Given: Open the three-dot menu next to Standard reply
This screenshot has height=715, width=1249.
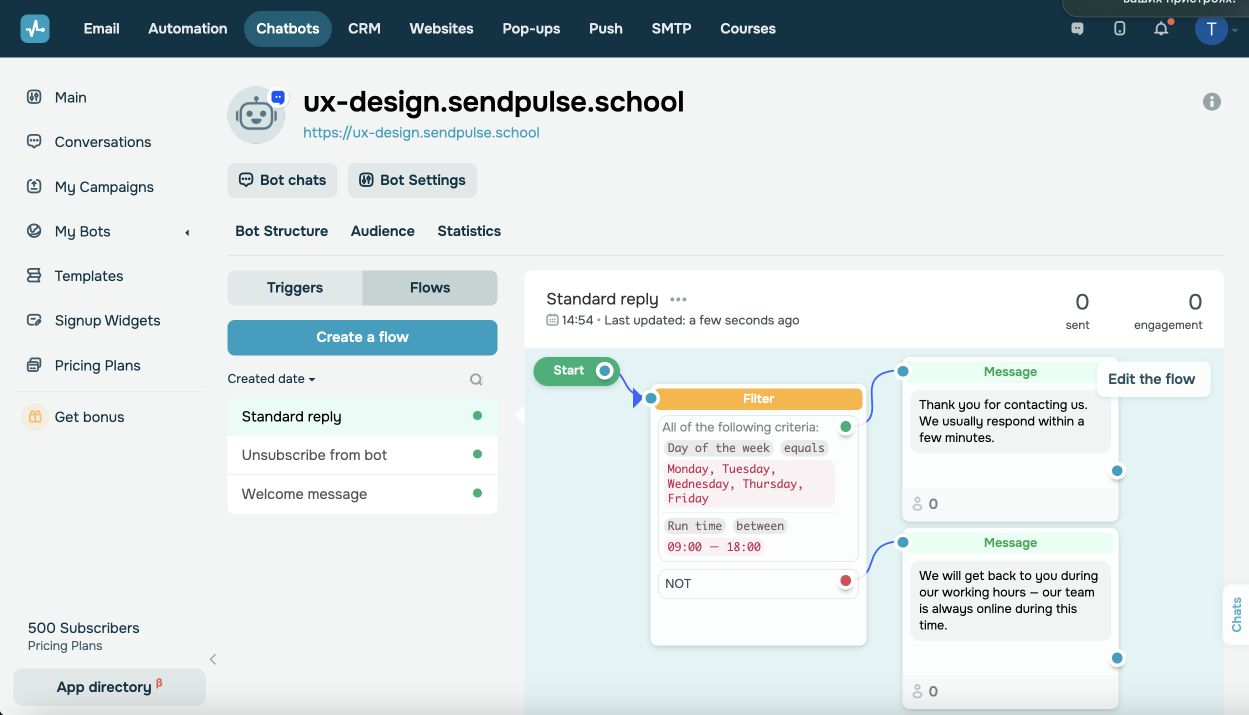Looking at the screenshot, I should click(679, 299).
